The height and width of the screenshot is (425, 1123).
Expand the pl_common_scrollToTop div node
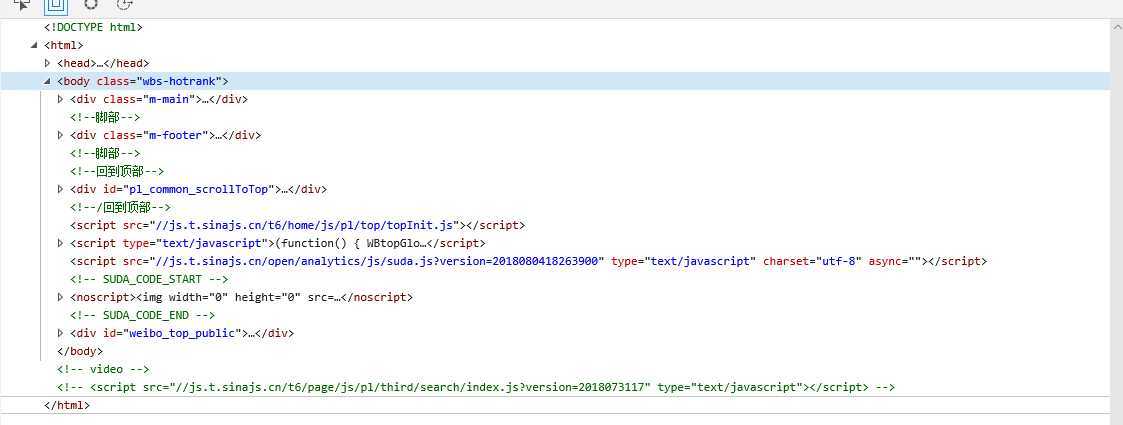[x=60, y=189]
